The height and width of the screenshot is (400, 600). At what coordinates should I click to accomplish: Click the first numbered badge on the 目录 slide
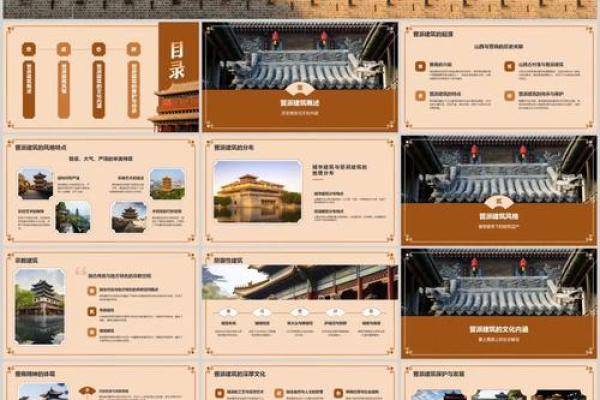point(29,49)
